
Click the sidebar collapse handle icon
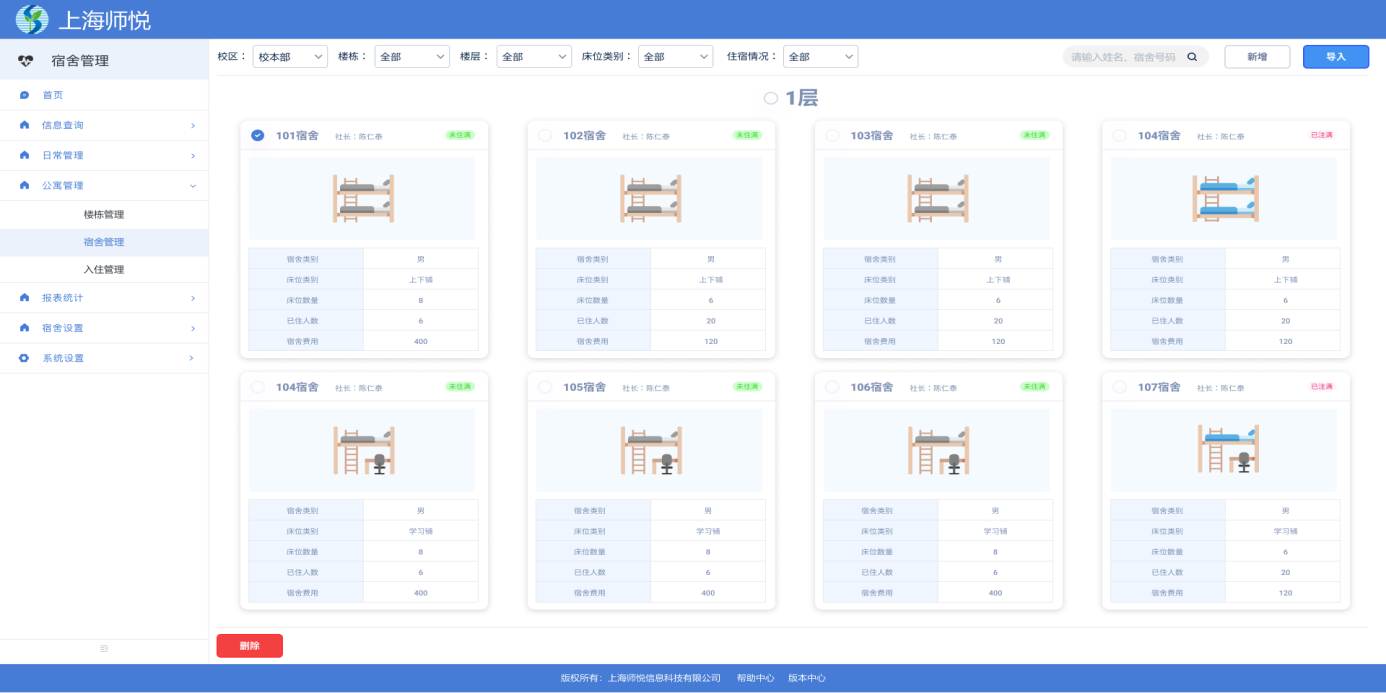tap(104, 649)
